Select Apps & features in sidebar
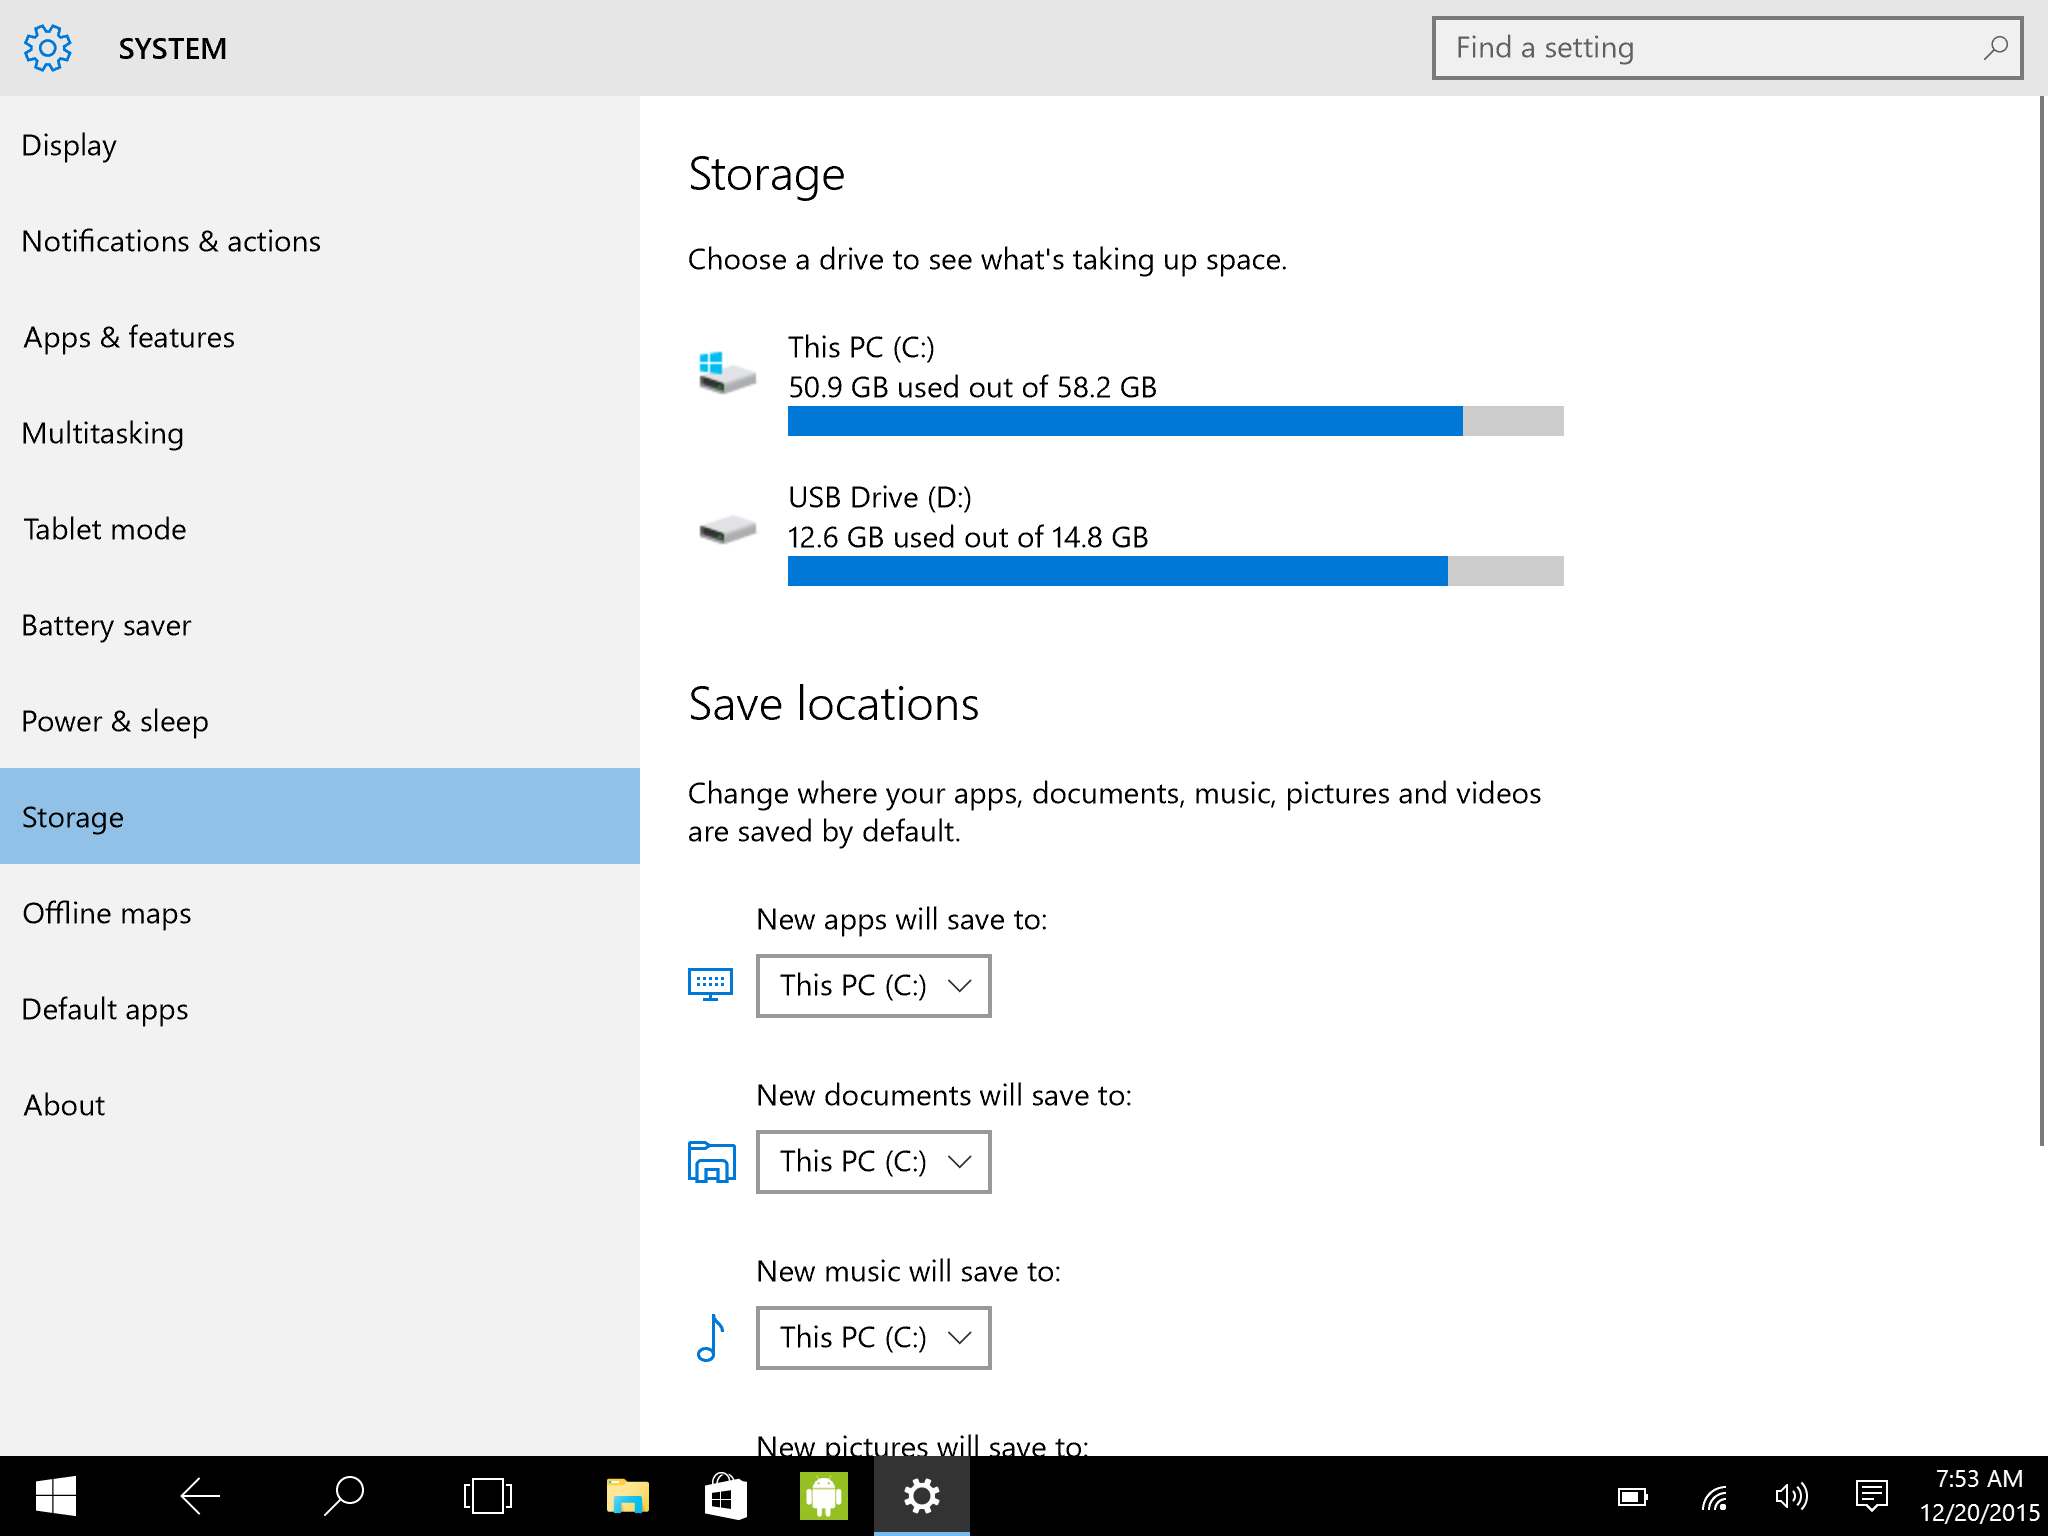 [x=129, y=338]
